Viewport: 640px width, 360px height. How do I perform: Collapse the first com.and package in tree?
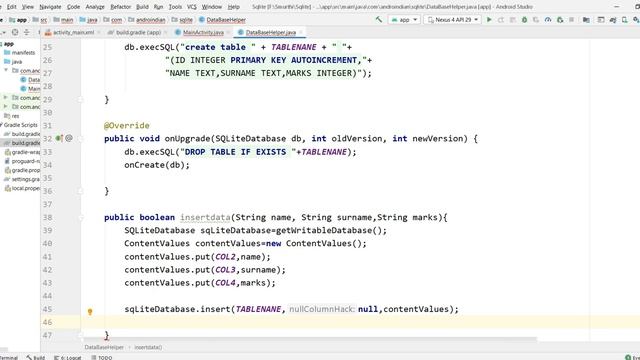pyautogui.click(x=6, y=70)
